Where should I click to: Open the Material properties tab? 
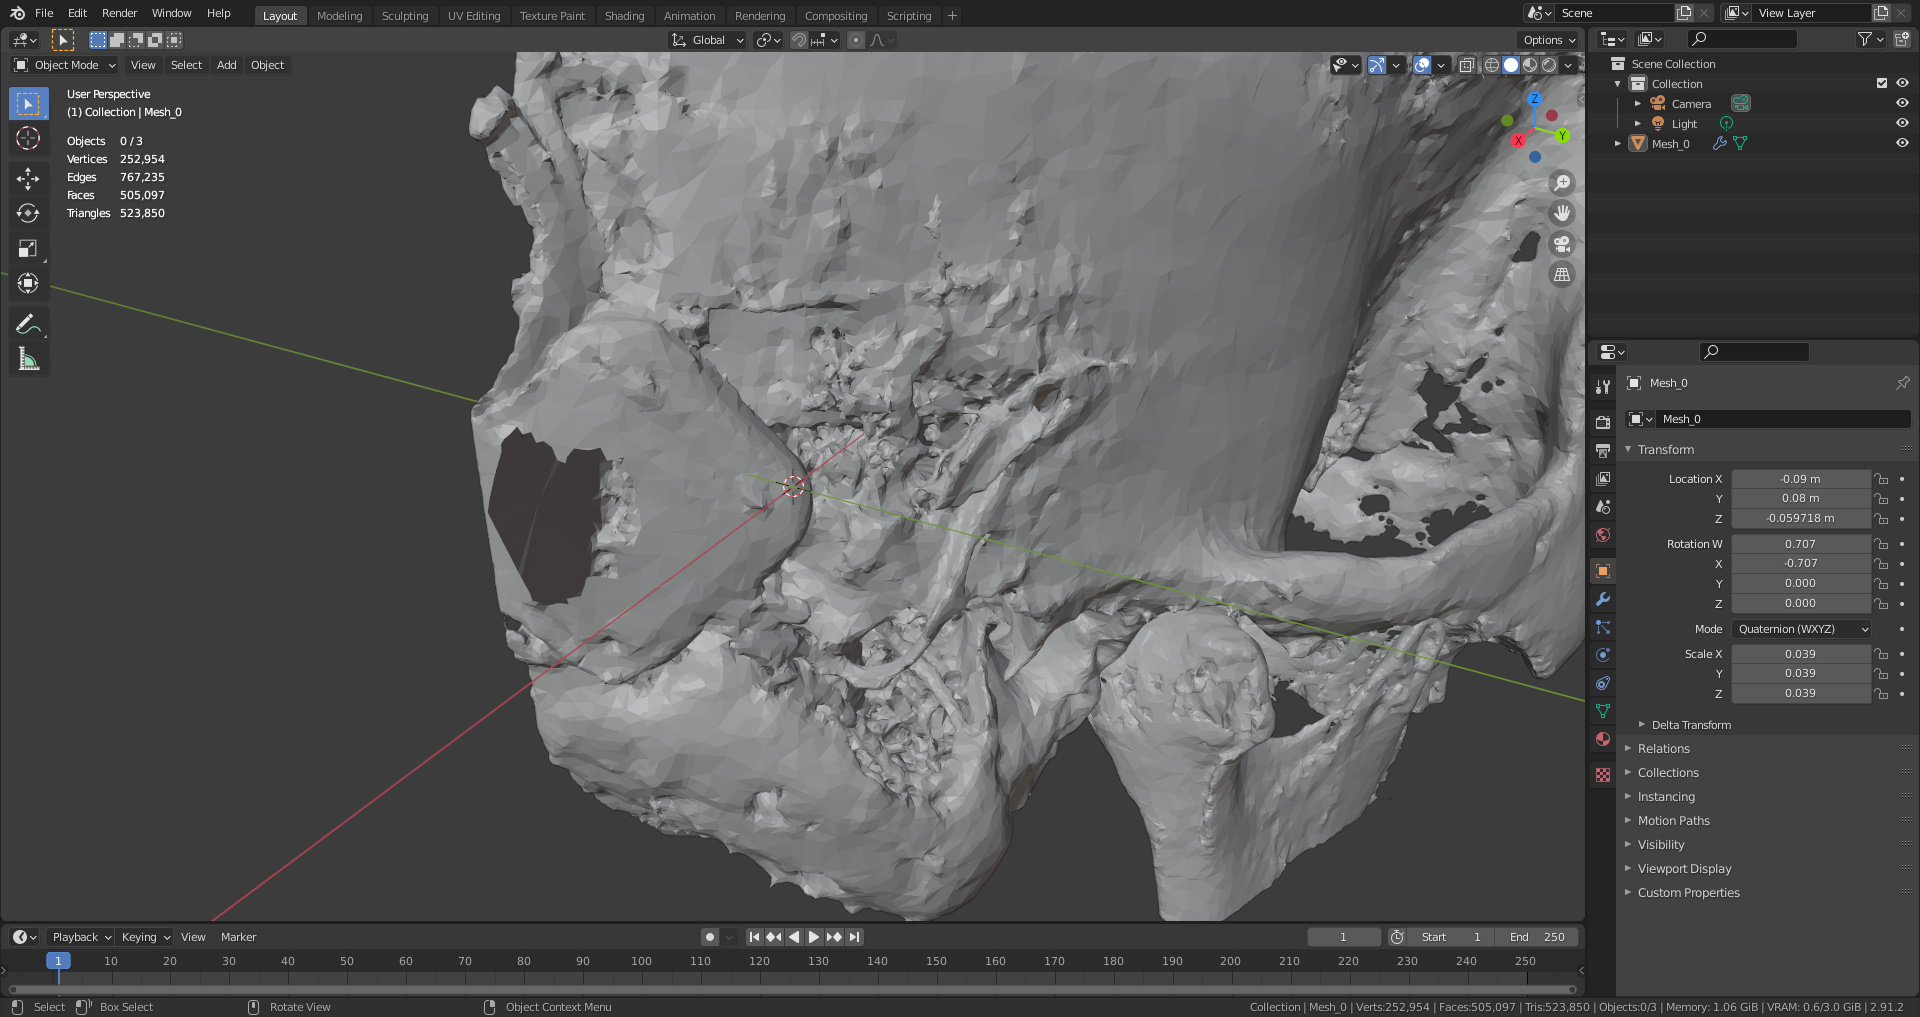(1603, 739)
